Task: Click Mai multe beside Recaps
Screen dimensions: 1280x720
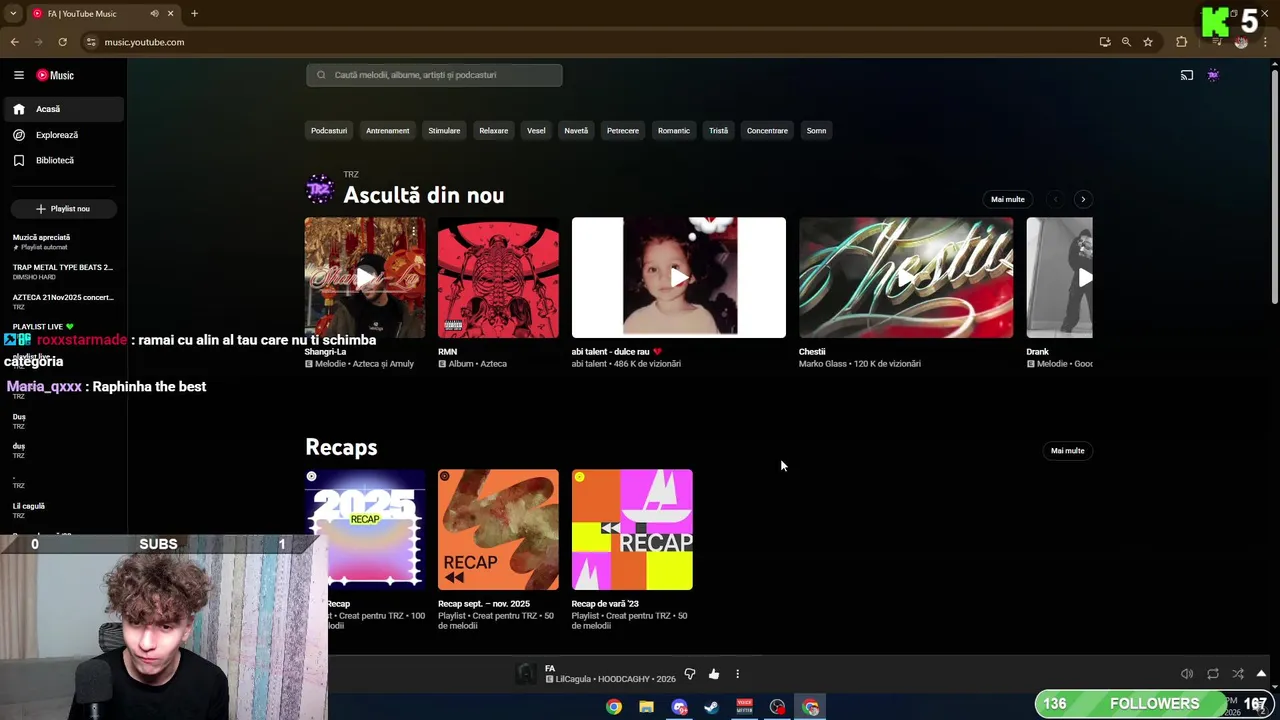Action: 1067,451
